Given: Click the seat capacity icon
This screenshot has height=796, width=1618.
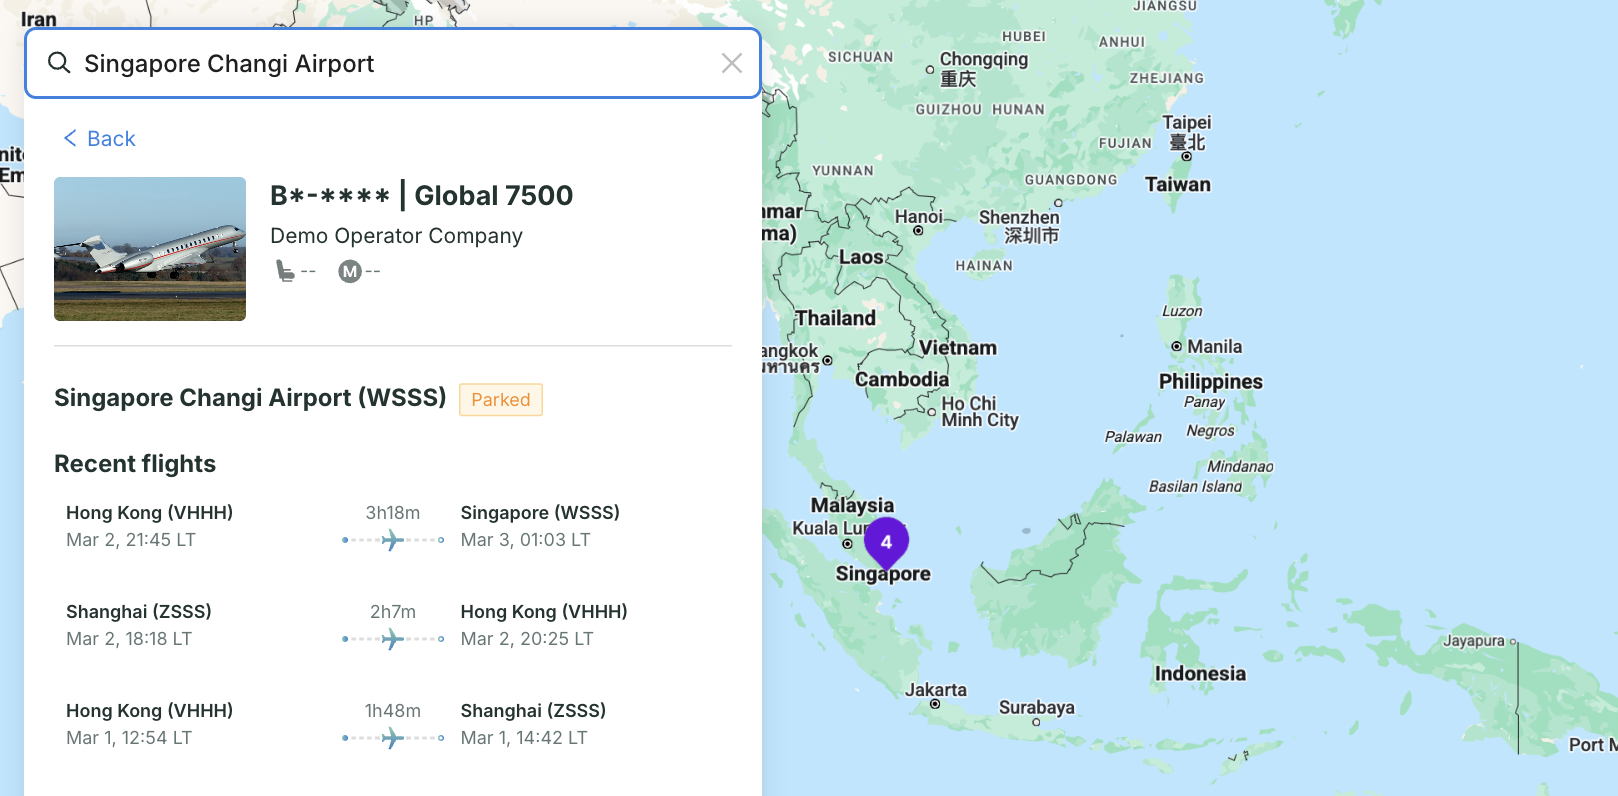Looking at the screenshot, I should tap(285, 271).
